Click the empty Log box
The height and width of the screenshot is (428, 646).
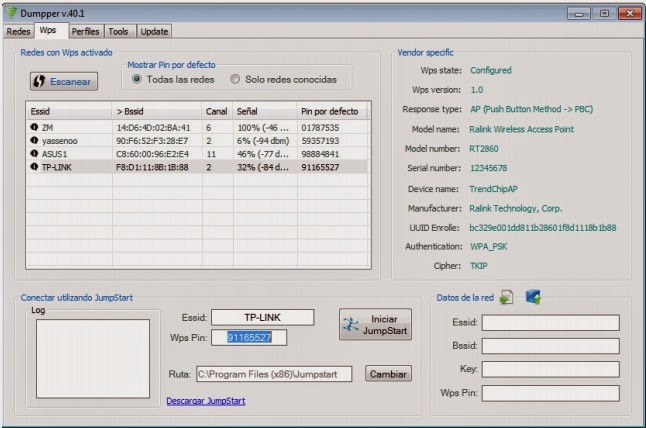pos(93,358)
